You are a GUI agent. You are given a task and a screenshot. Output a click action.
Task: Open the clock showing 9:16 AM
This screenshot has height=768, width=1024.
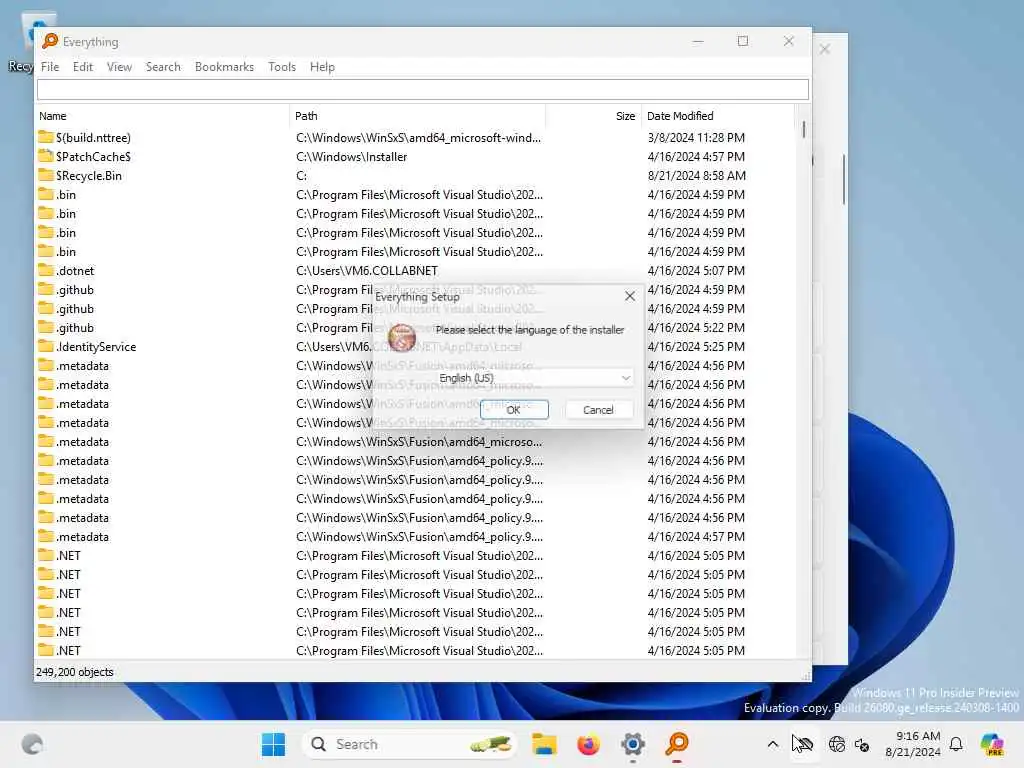click(x=913, y=744)
